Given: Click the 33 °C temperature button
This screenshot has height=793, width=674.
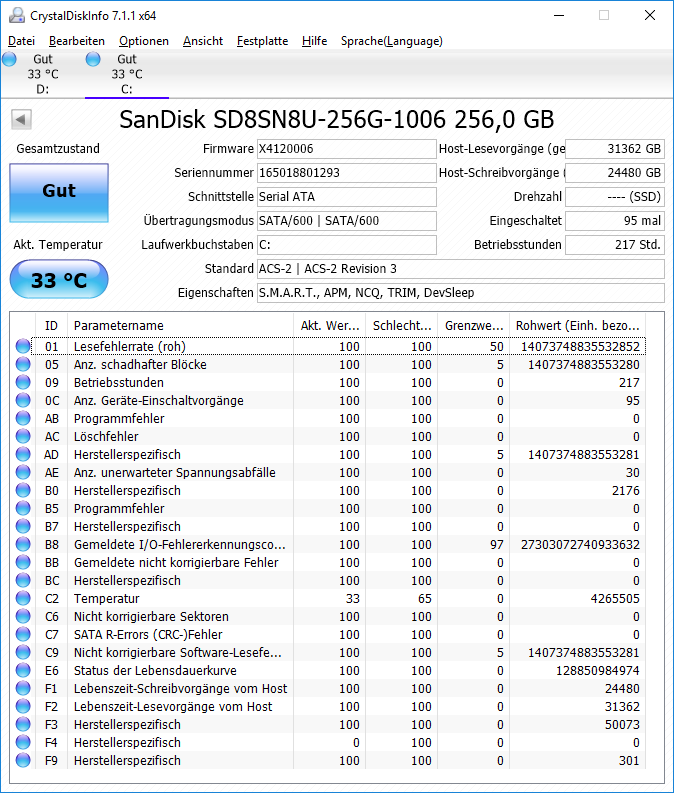Looking at the screenshot, I should [59, 279].
